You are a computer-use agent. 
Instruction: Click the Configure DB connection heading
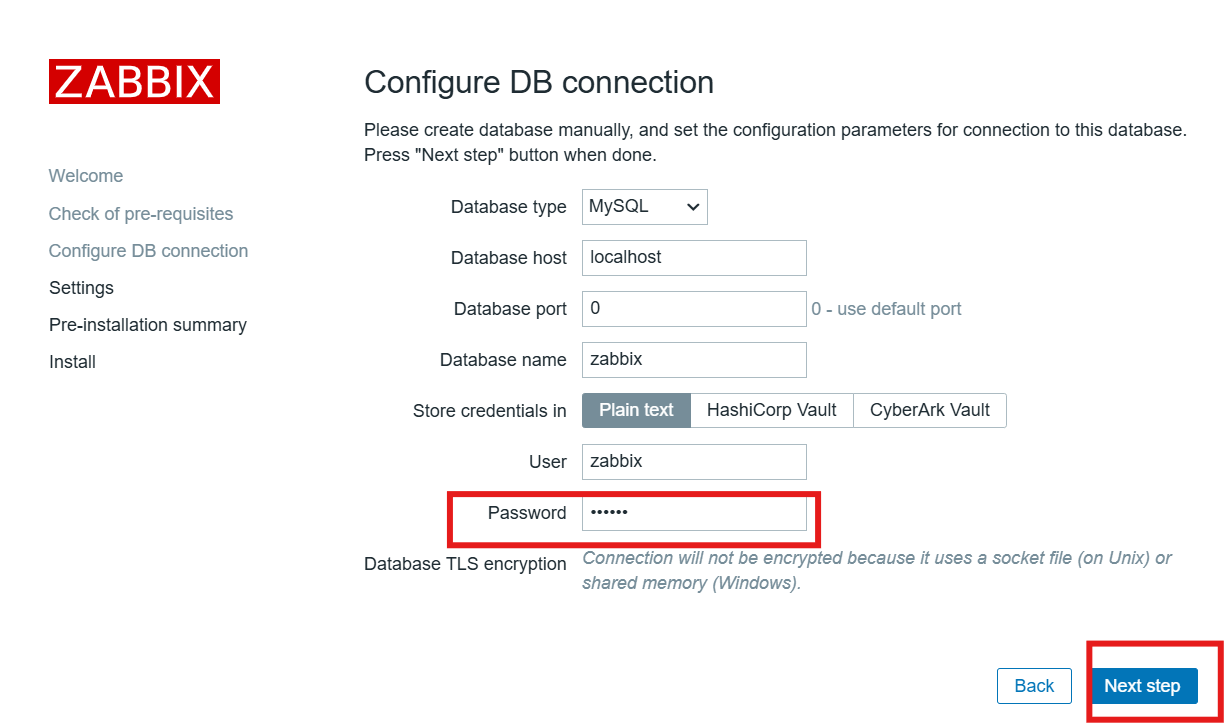tap(539, 82)
